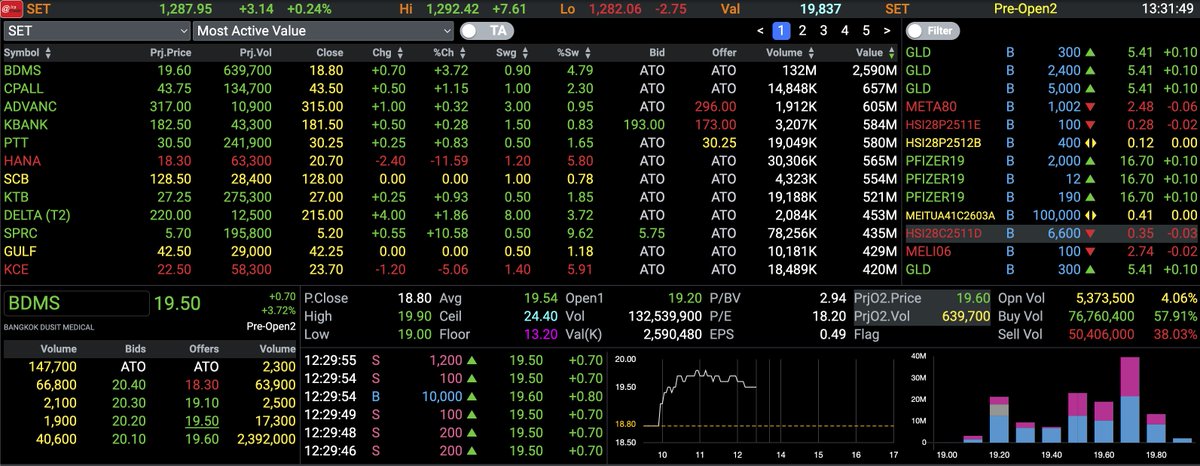Select the KCE row symbol
The width and height of the screenshot is (1200, 466).
tap(16, 268)
